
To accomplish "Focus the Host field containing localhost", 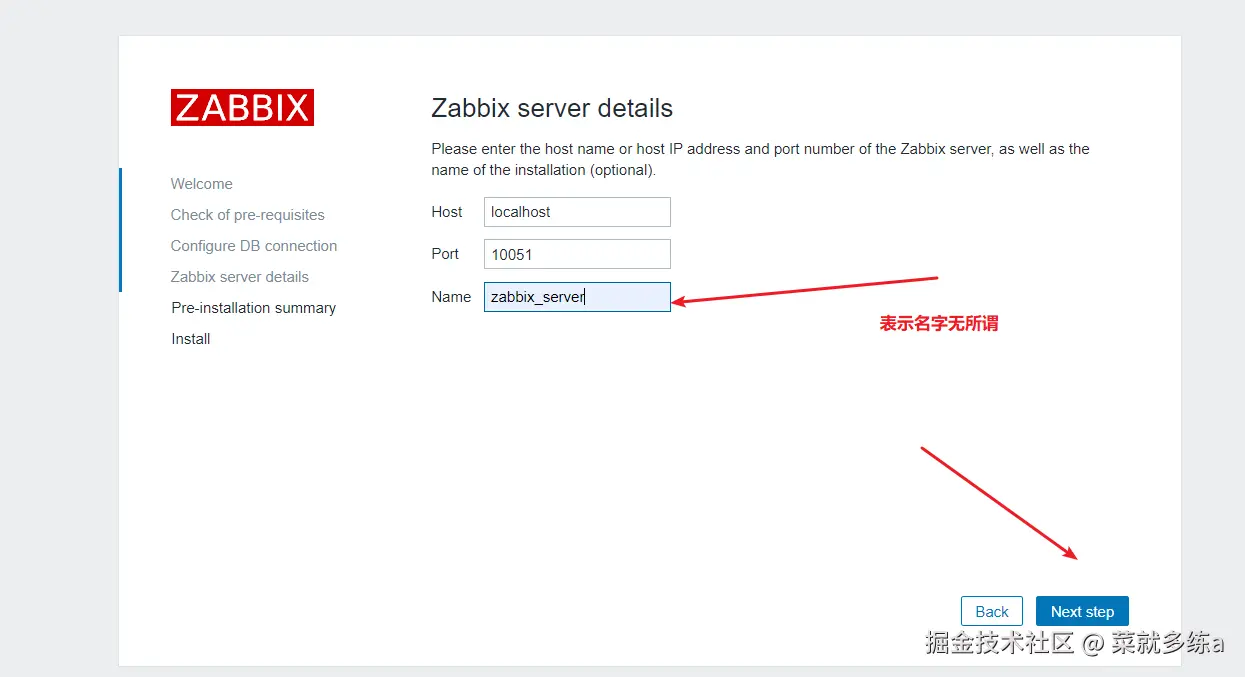I will pyautogui.click(x=577, y=212).
